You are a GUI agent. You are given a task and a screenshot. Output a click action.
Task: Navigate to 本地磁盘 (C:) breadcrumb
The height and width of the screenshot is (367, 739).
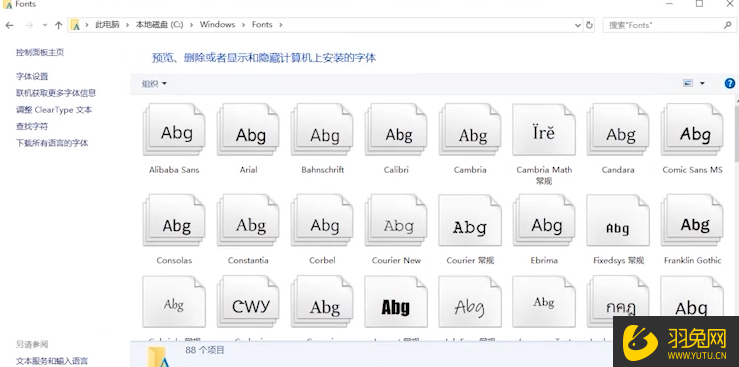pyautogui.click(x=159, y=25)
